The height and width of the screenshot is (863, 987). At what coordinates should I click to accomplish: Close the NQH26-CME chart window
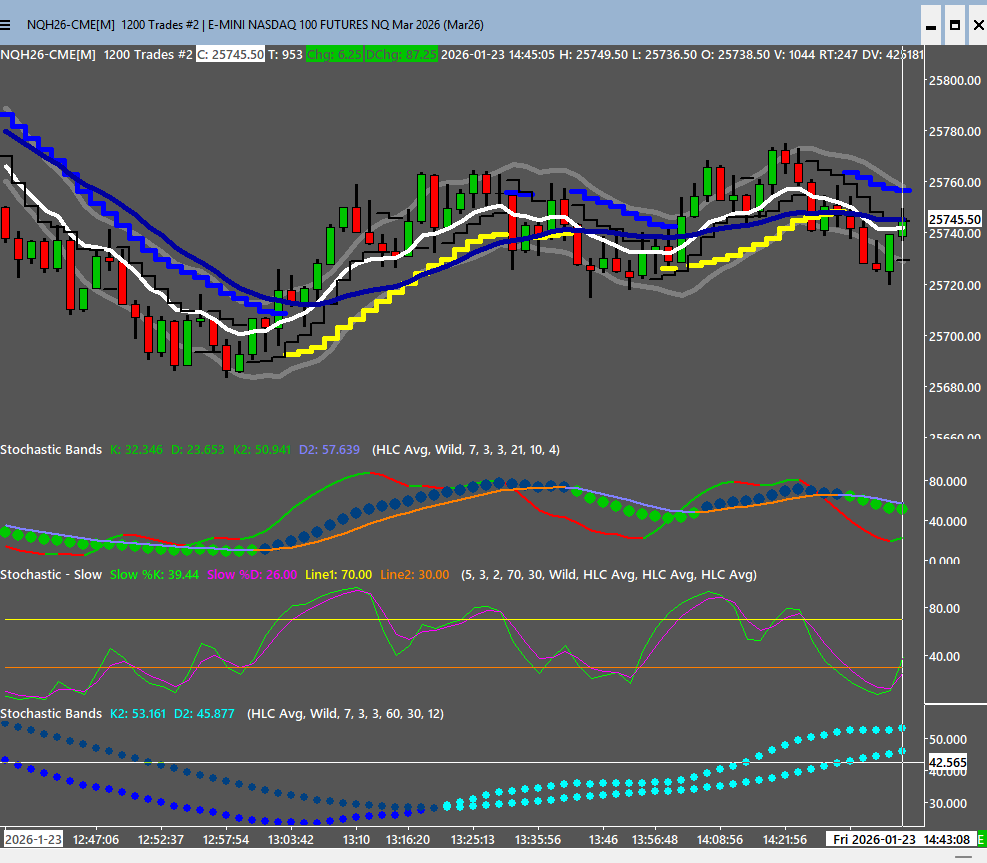click(976, 24)
